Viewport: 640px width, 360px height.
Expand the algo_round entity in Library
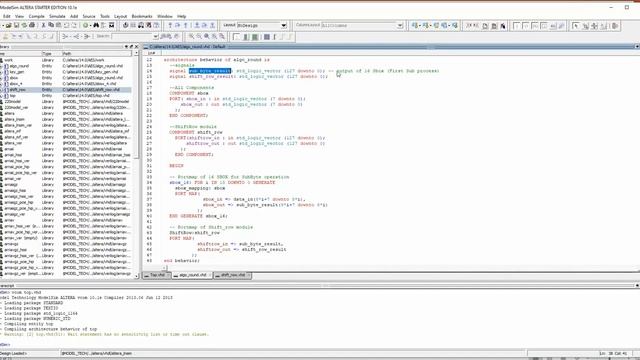coord(2,66)
